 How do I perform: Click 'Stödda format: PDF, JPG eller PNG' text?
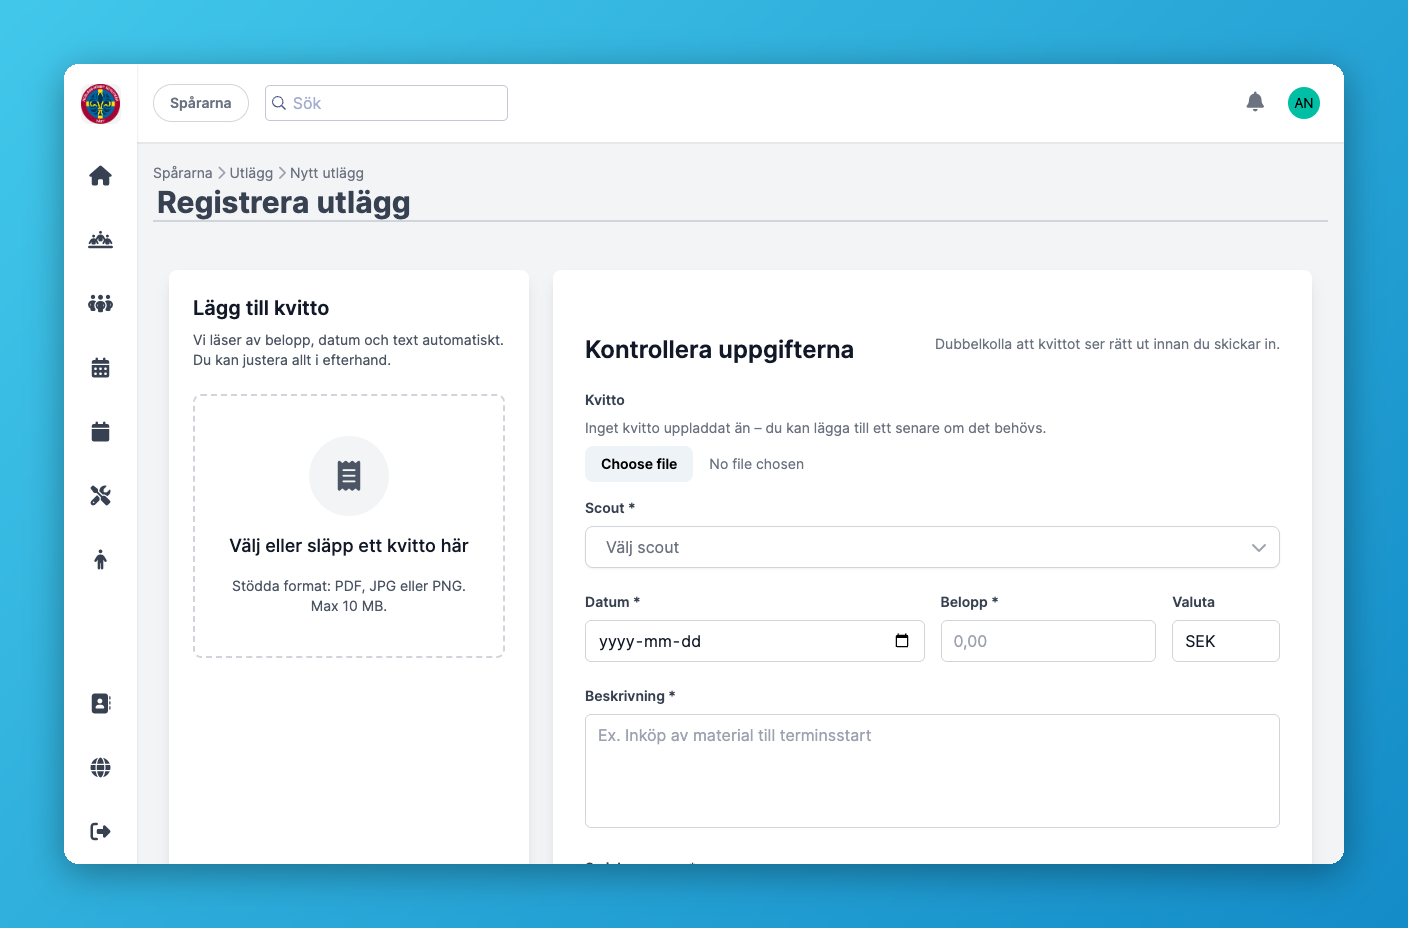click(x=349, y=586)
